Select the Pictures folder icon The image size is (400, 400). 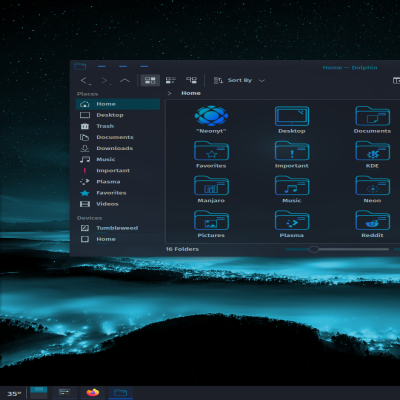(211, 220)
